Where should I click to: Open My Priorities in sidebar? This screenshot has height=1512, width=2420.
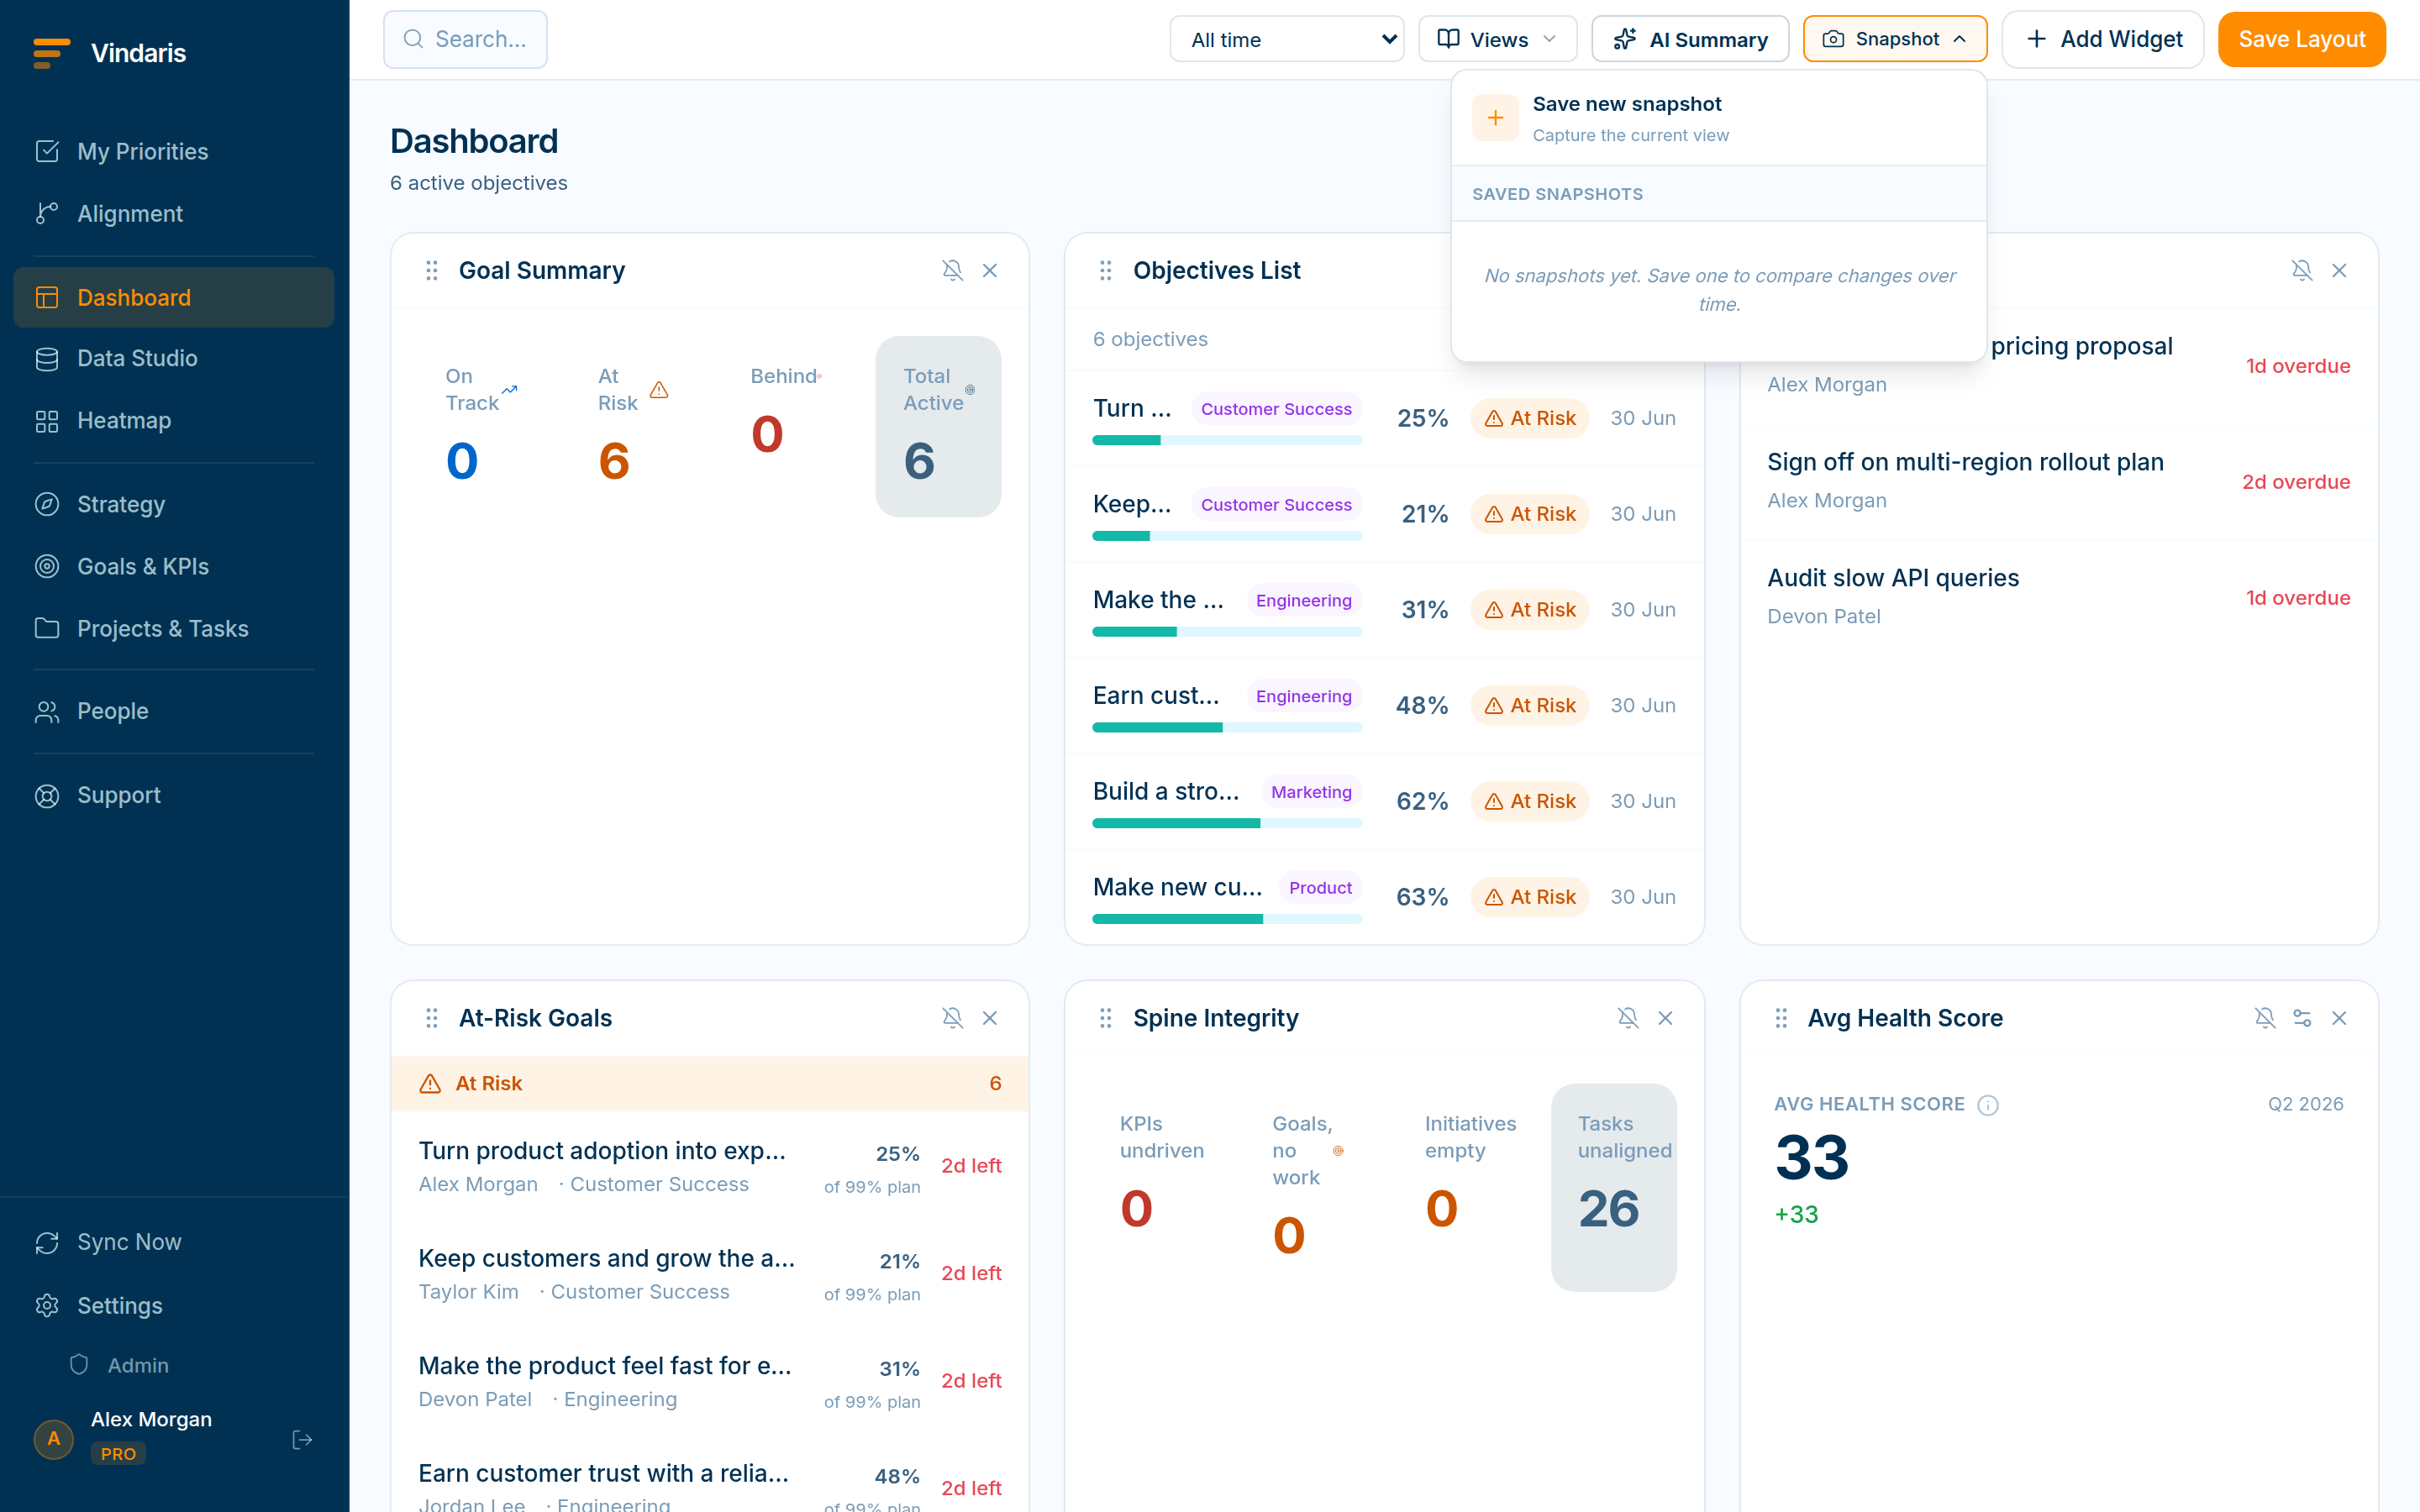tap(174, 151)
